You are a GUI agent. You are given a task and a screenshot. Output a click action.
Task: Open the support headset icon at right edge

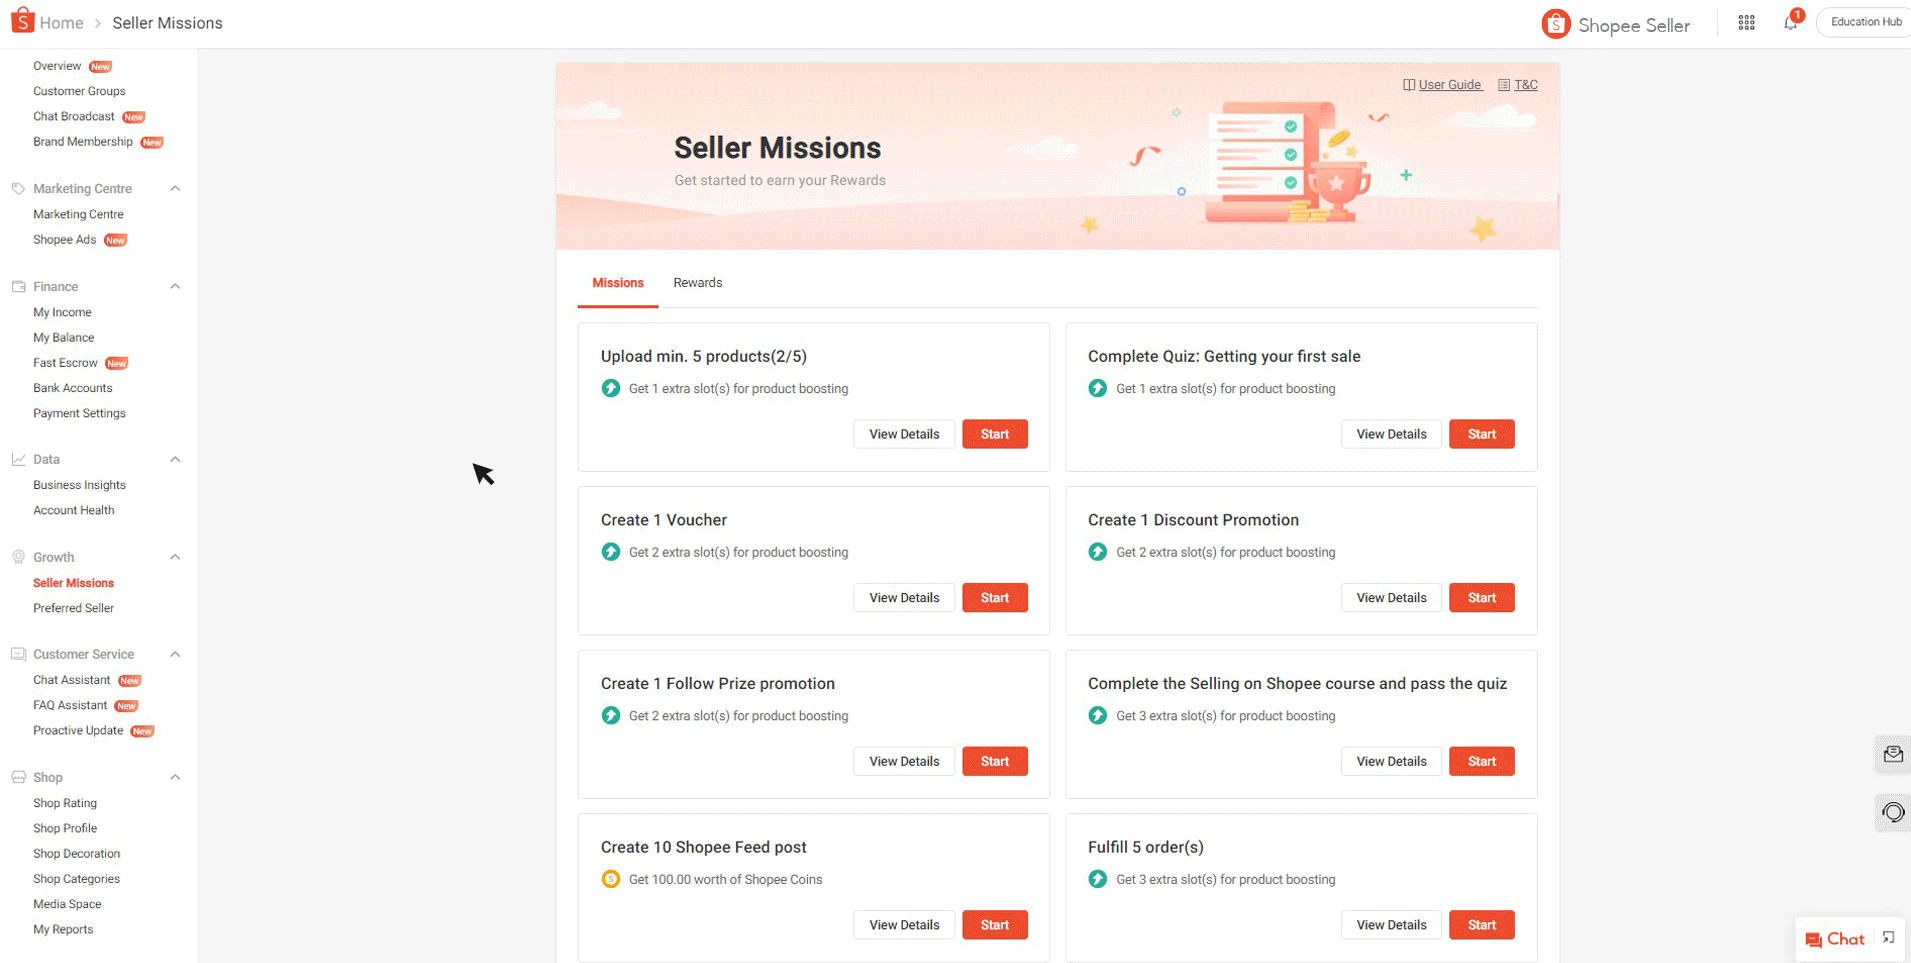coord(1893,812)
